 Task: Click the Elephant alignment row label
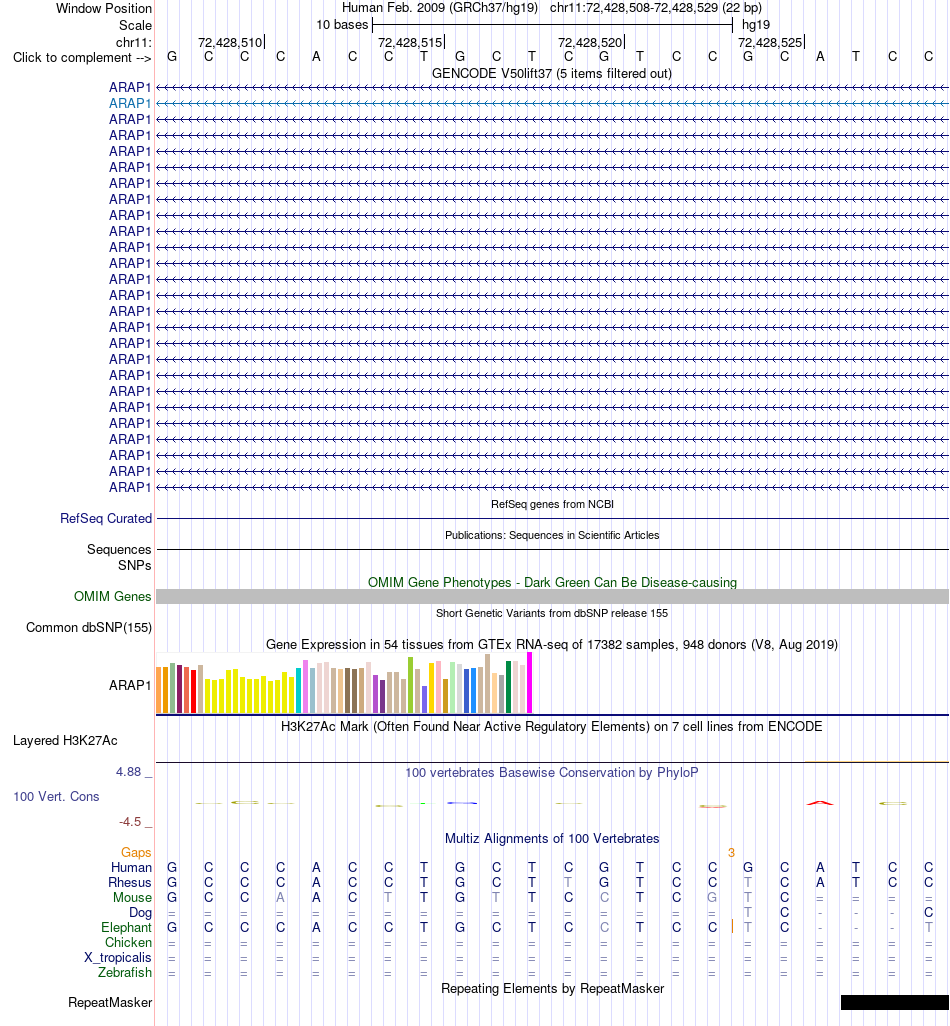coord(126,927)
